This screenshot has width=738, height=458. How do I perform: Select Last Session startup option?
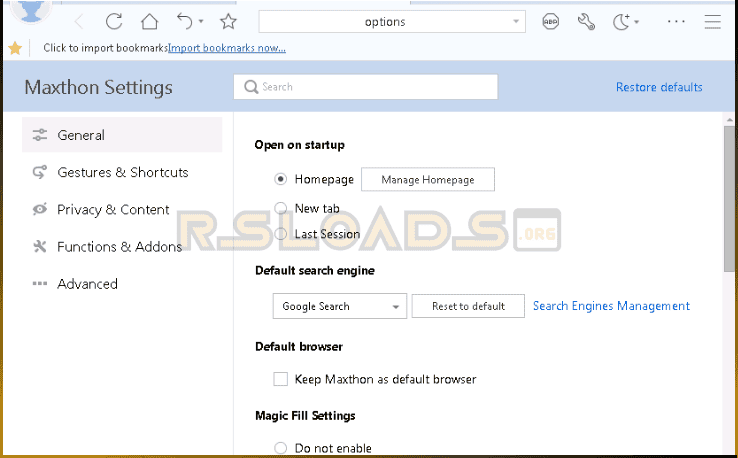click(x=281, y=234)
